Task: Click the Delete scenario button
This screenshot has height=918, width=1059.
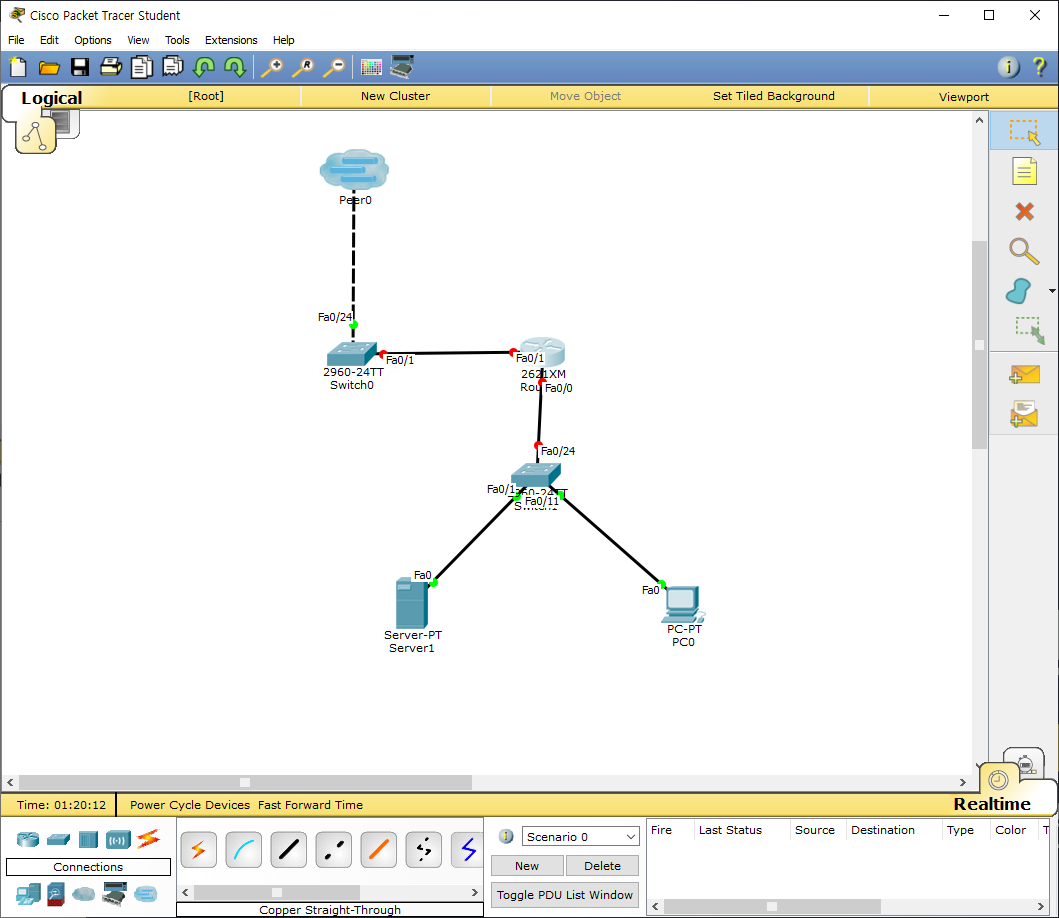Action: pos(602,865)
